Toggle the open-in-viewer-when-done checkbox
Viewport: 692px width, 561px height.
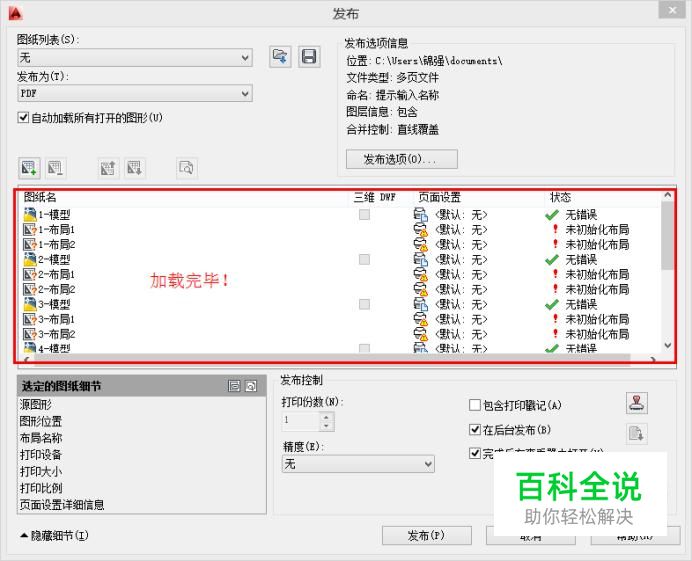click(474, 453)
